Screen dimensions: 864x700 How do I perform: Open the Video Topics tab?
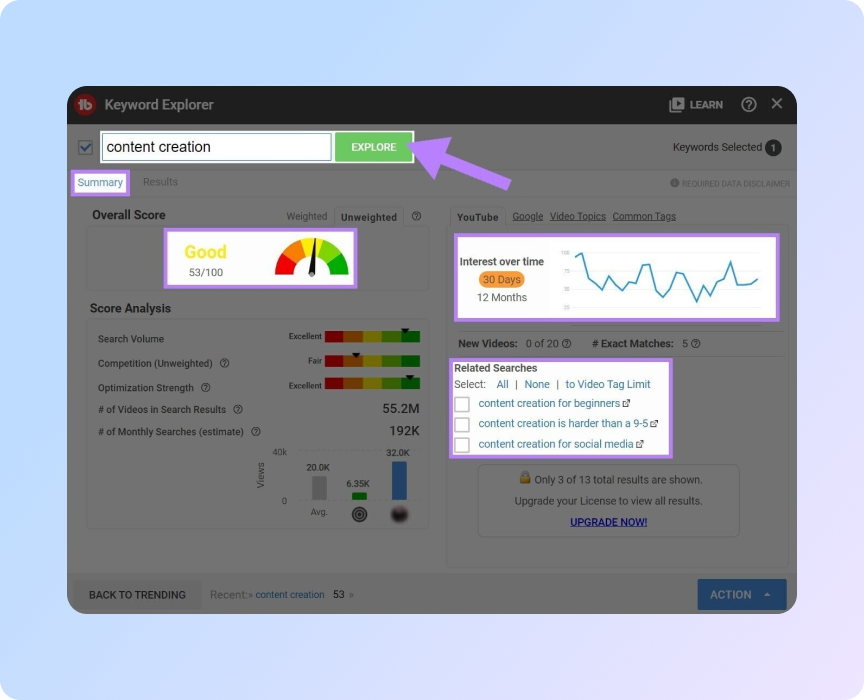(x=577, y=216)
